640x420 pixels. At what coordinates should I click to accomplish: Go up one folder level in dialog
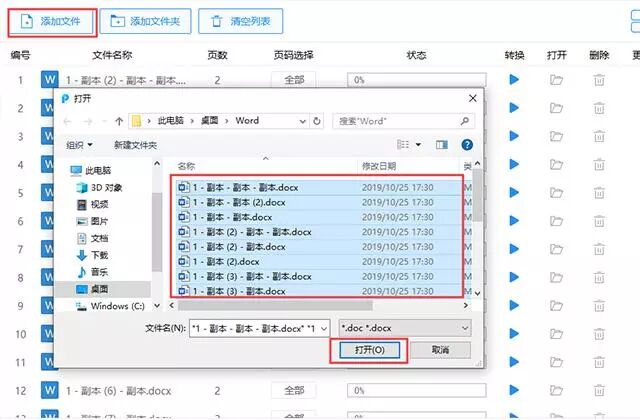[119, 121]
